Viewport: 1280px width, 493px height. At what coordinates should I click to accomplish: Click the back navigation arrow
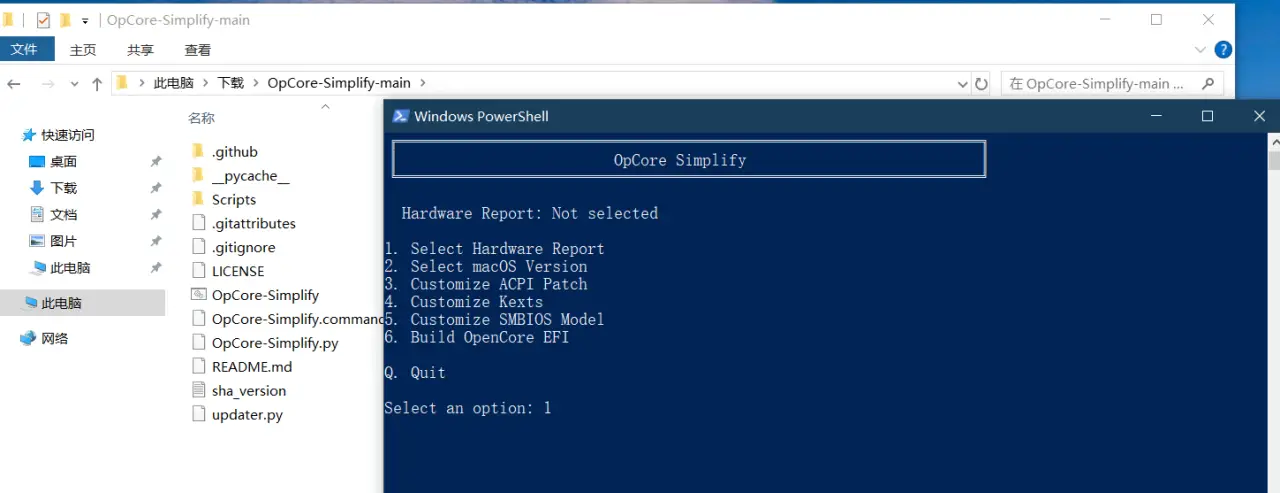pyautogui.click(x=14, y=84)
